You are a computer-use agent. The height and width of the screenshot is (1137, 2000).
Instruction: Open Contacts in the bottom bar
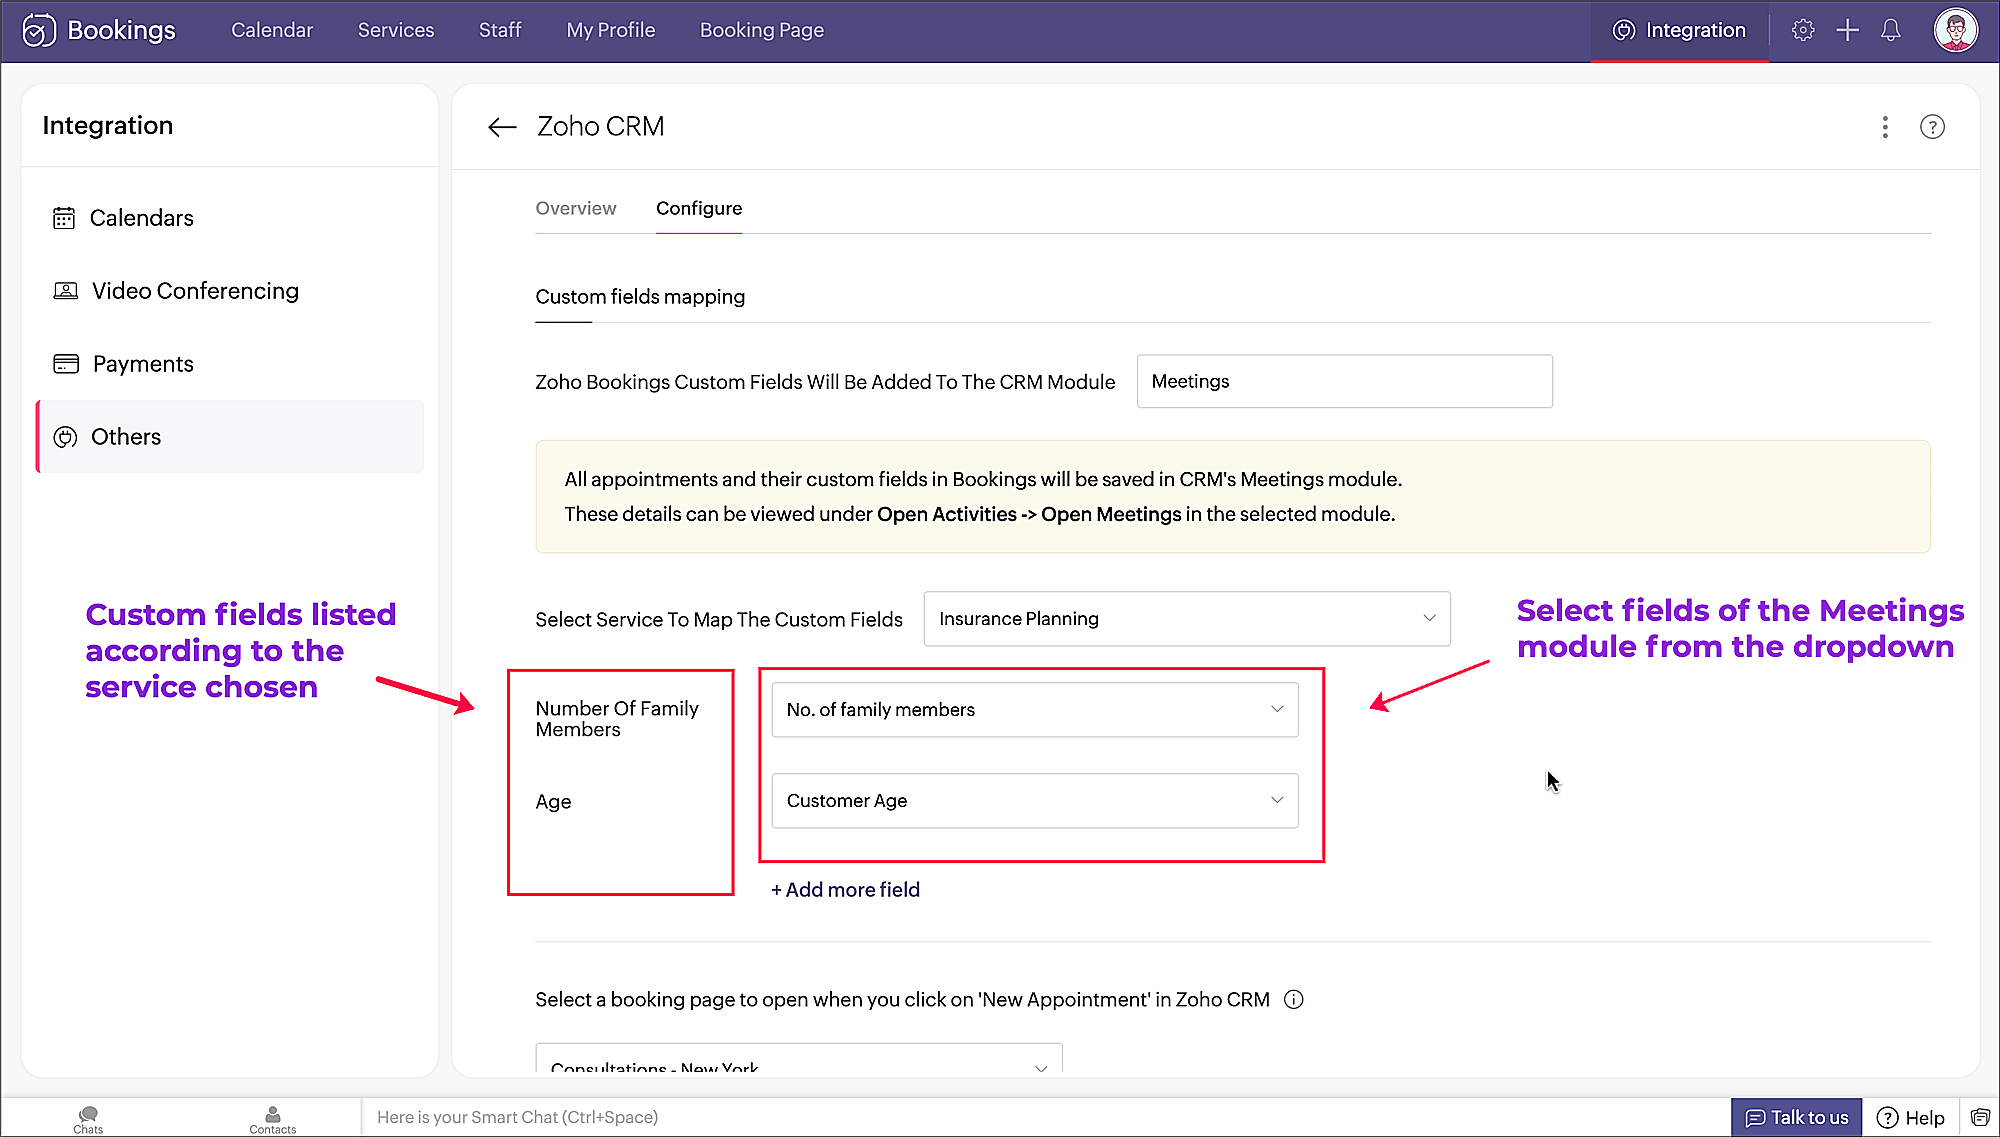(272, 1120)
